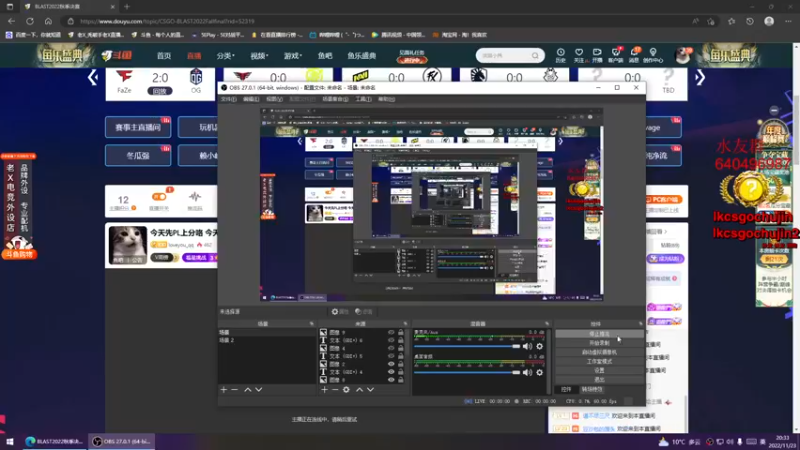Screen dimensions: 800x450
Task: Open OBS 视图(V) menu
Action: tap(274, 99)
